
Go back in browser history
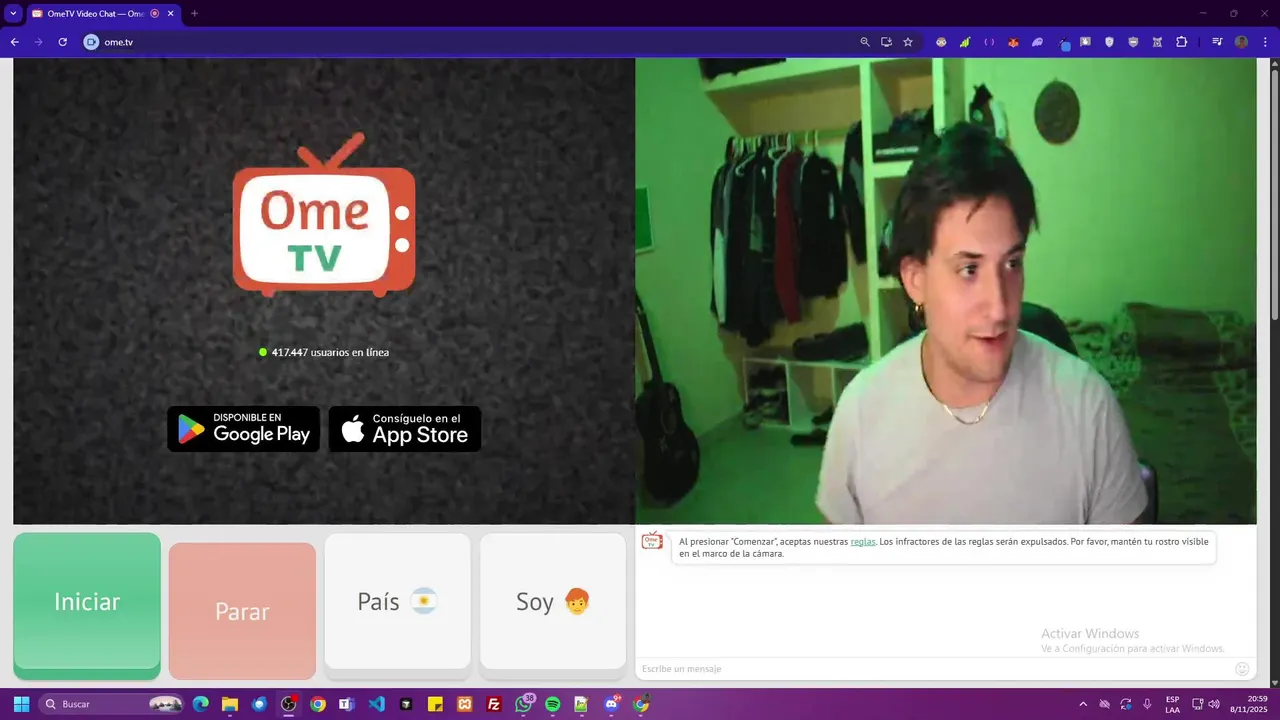[x=14, y=42]
